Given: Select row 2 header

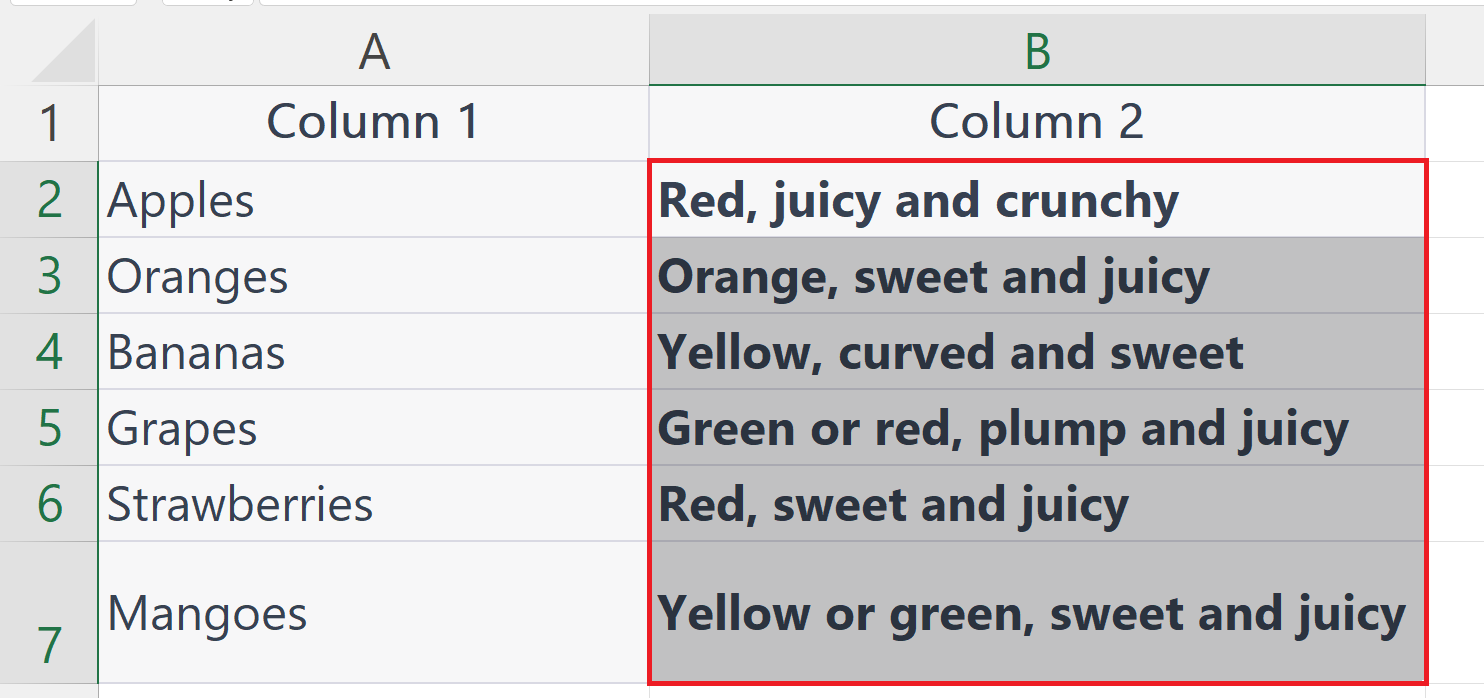Looking at the screenshot, I should (49, 200).
